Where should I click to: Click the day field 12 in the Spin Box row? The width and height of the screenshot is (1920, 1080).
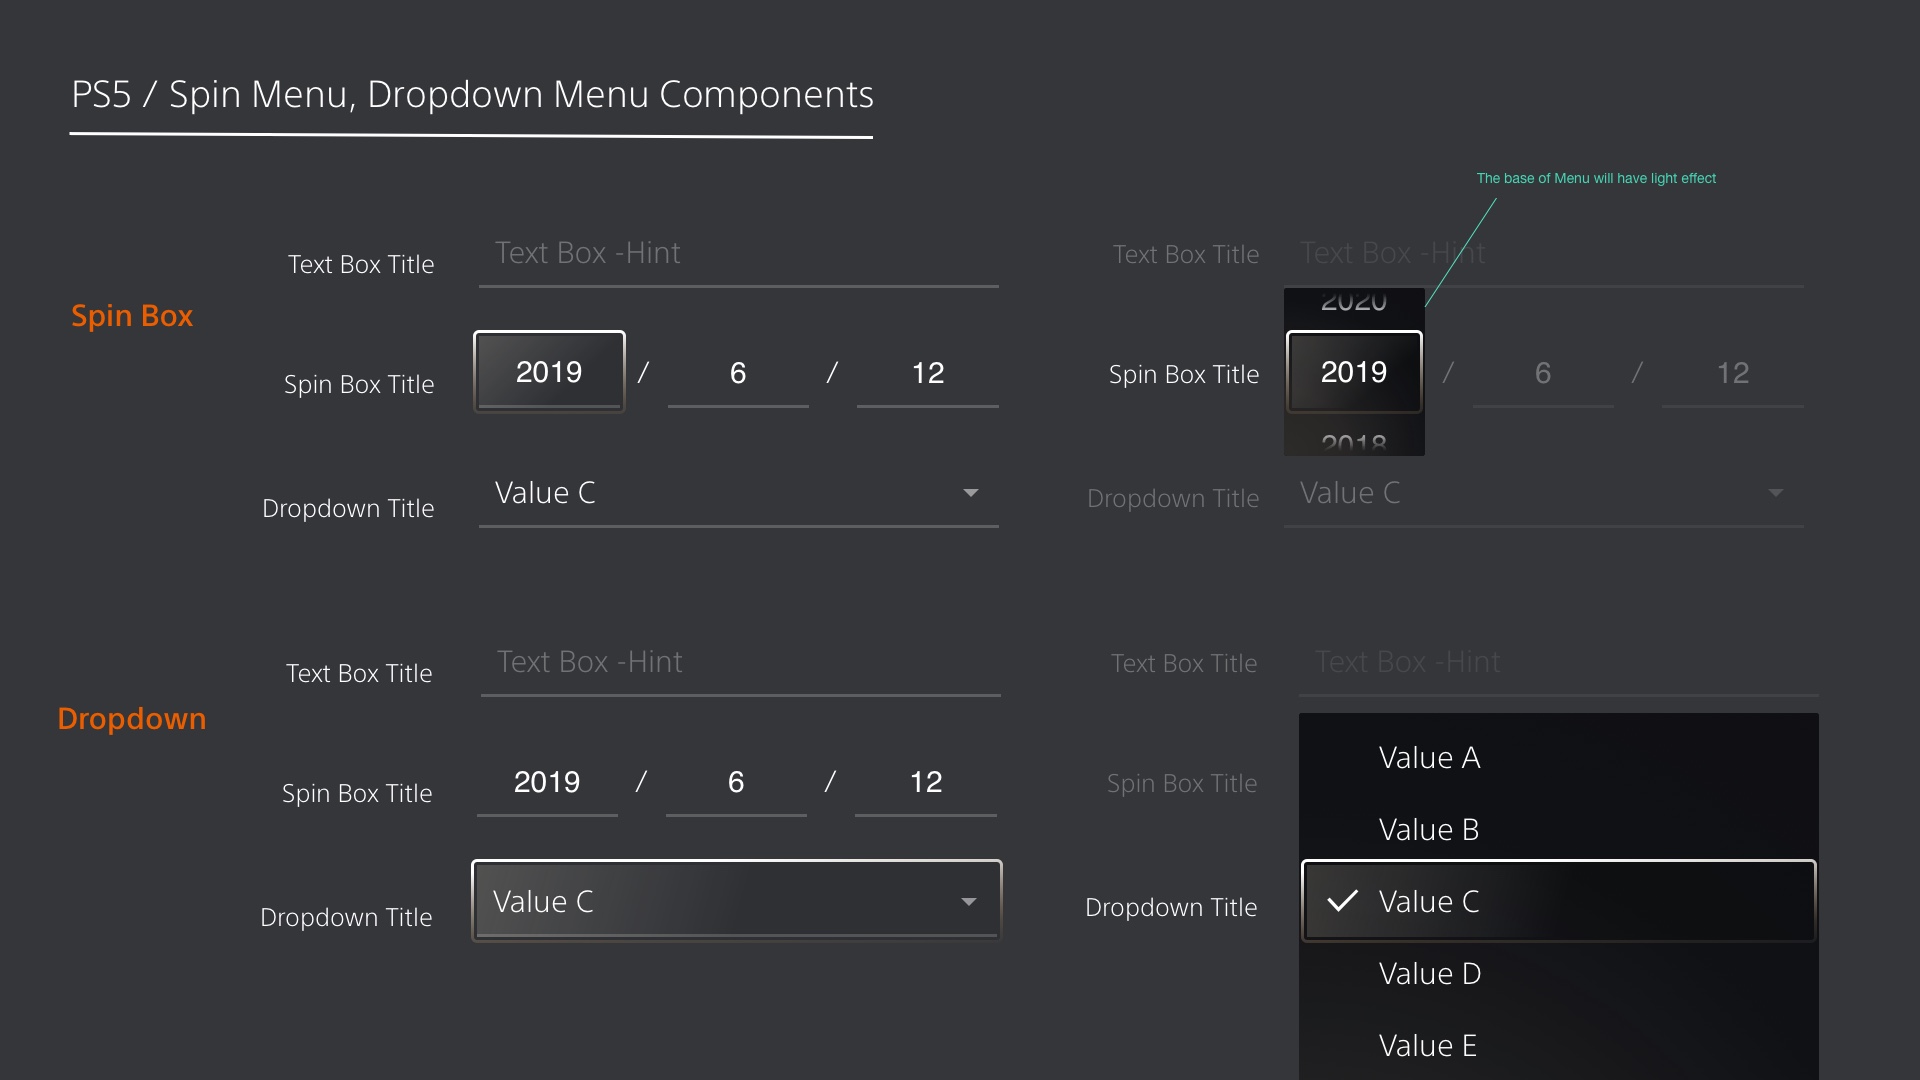(x=927, y=373)
